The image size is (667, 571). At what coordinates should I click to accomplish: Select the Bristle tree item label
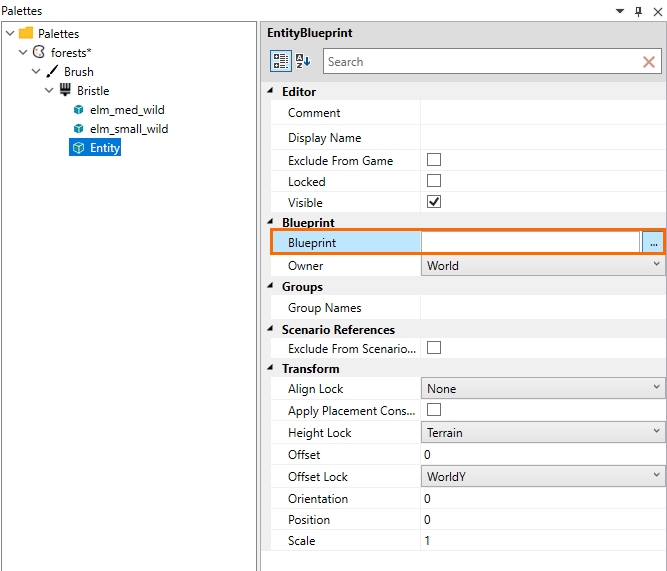pos(93,90)
